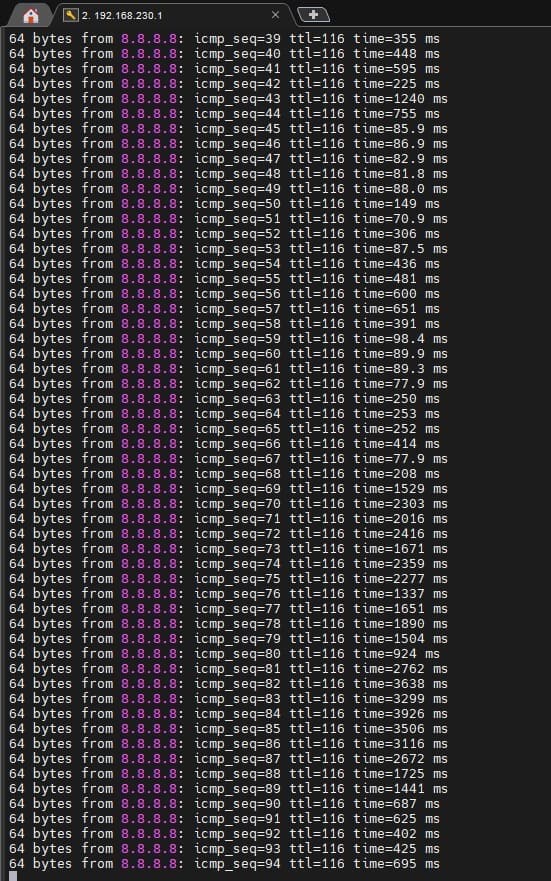Click the terminal cursor block at bottom
Screen dimensions: 551x881
pyautogui.click(x=13, y=876)
